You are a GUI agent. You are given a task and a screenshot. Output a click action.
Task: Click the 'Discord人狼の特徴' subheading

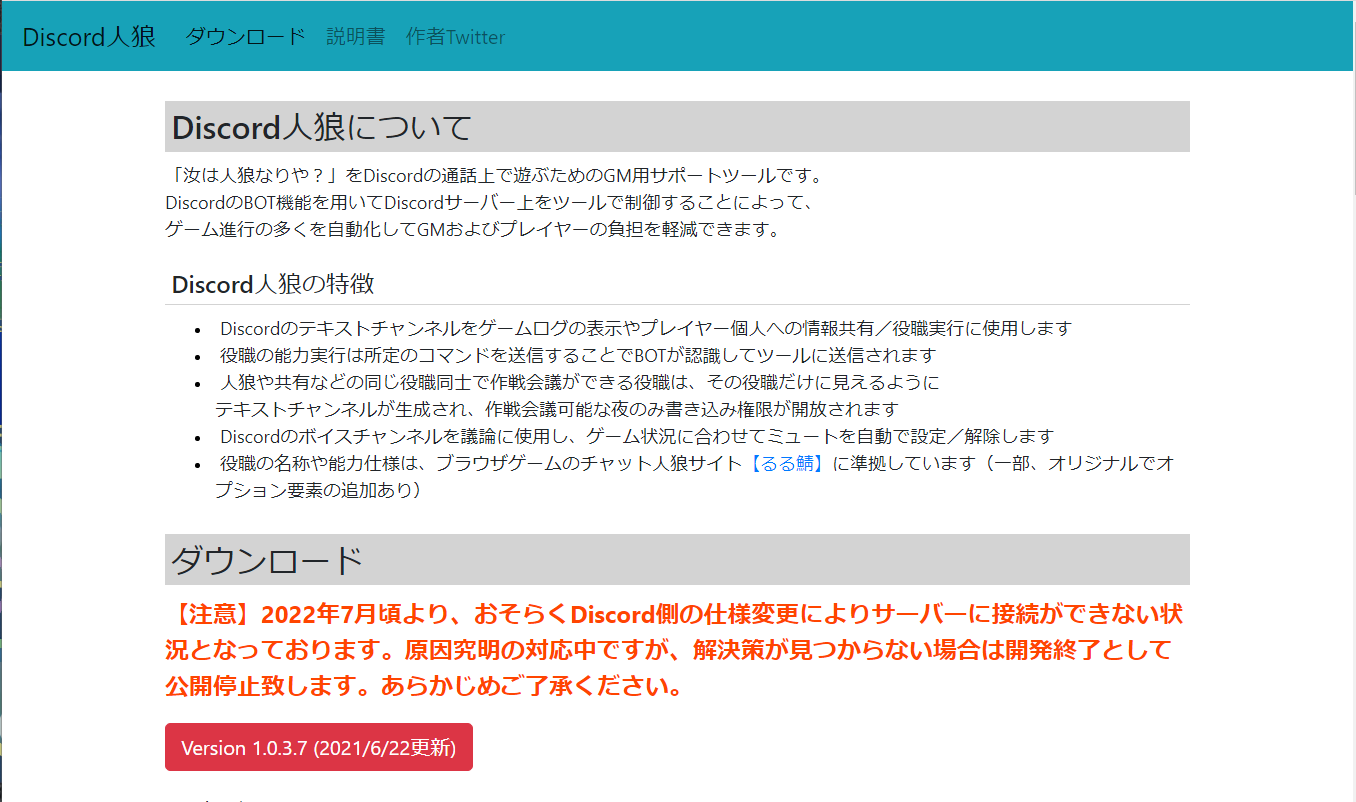coord(273,284)
